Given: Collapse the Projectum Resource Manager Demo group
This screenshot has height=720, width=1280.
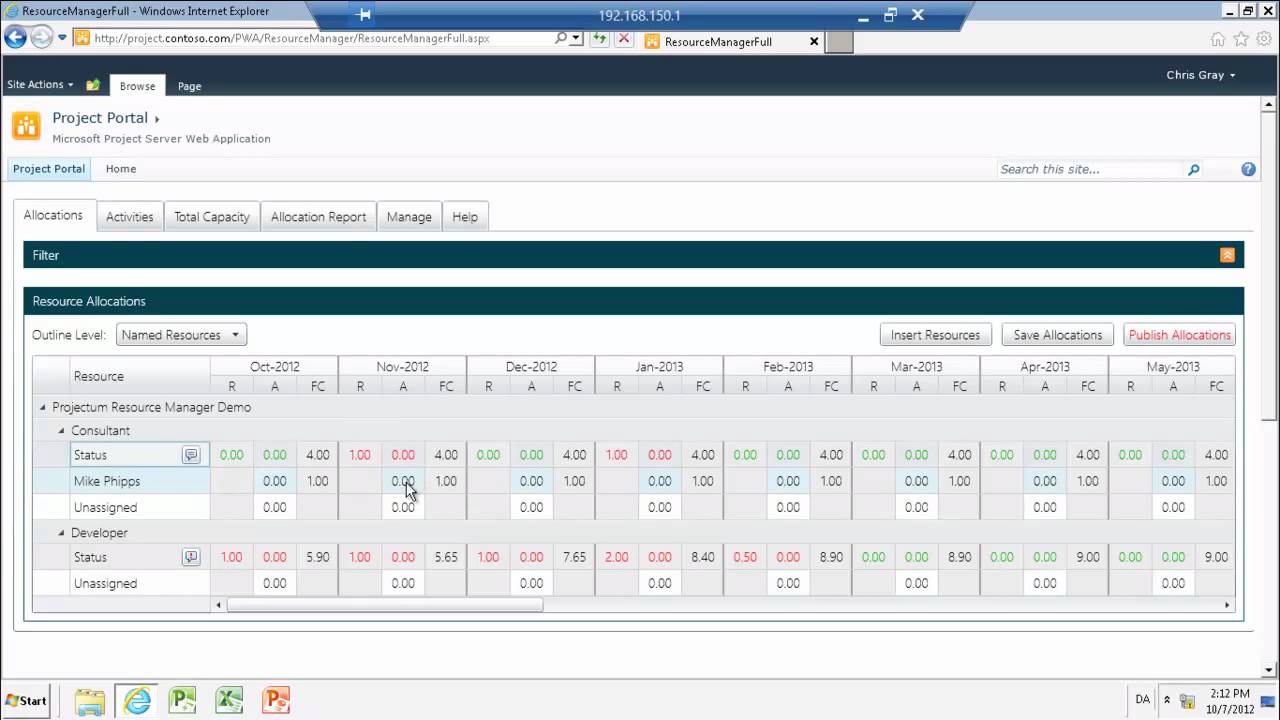Looking at the screenshot, I should (43, 408).
